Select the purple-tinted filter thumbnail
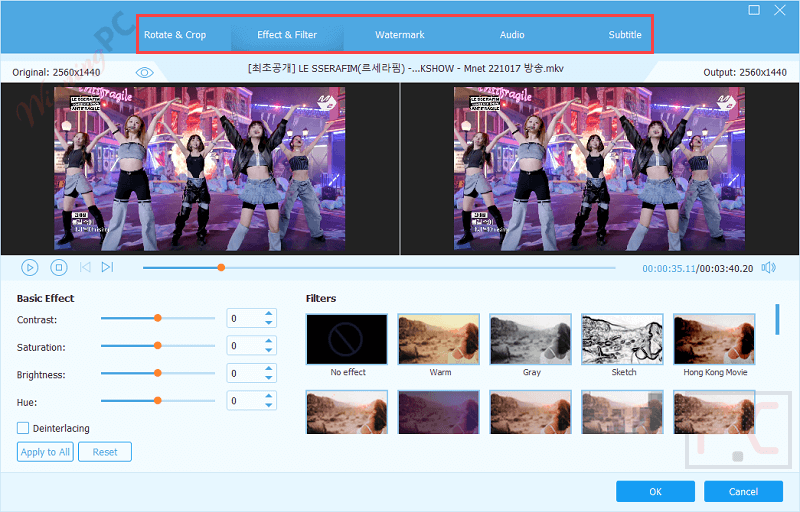Viewport: 800px width, 512px height. click(x=439, y=412)
